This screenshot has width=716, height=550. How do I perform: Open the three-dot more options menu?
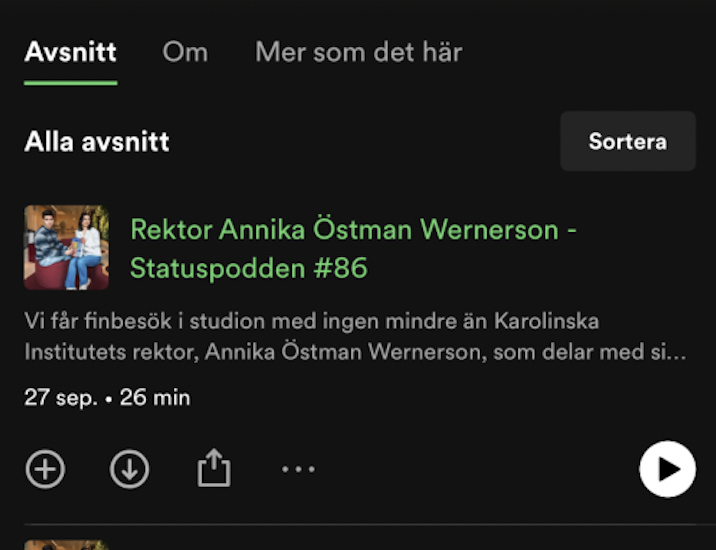point(298,469)
